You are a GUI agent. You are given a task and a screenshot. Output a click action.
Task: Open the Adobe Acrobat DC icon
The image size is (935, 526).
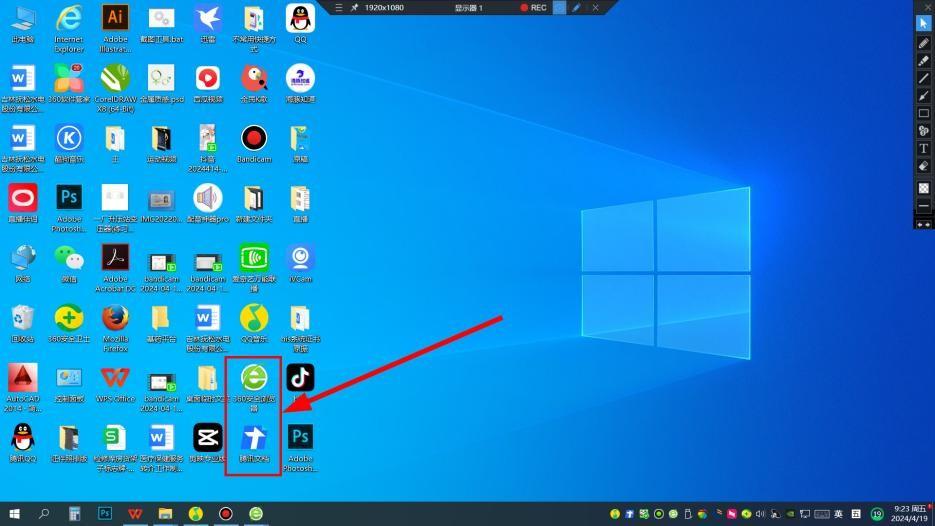point(115,258)
